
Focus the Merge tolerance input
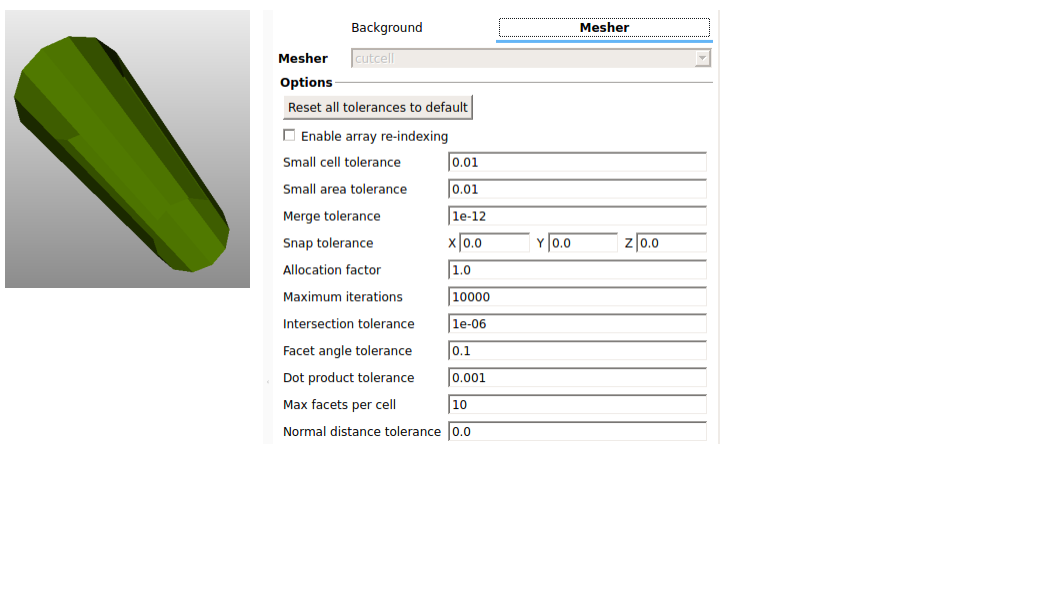point(577,216)
